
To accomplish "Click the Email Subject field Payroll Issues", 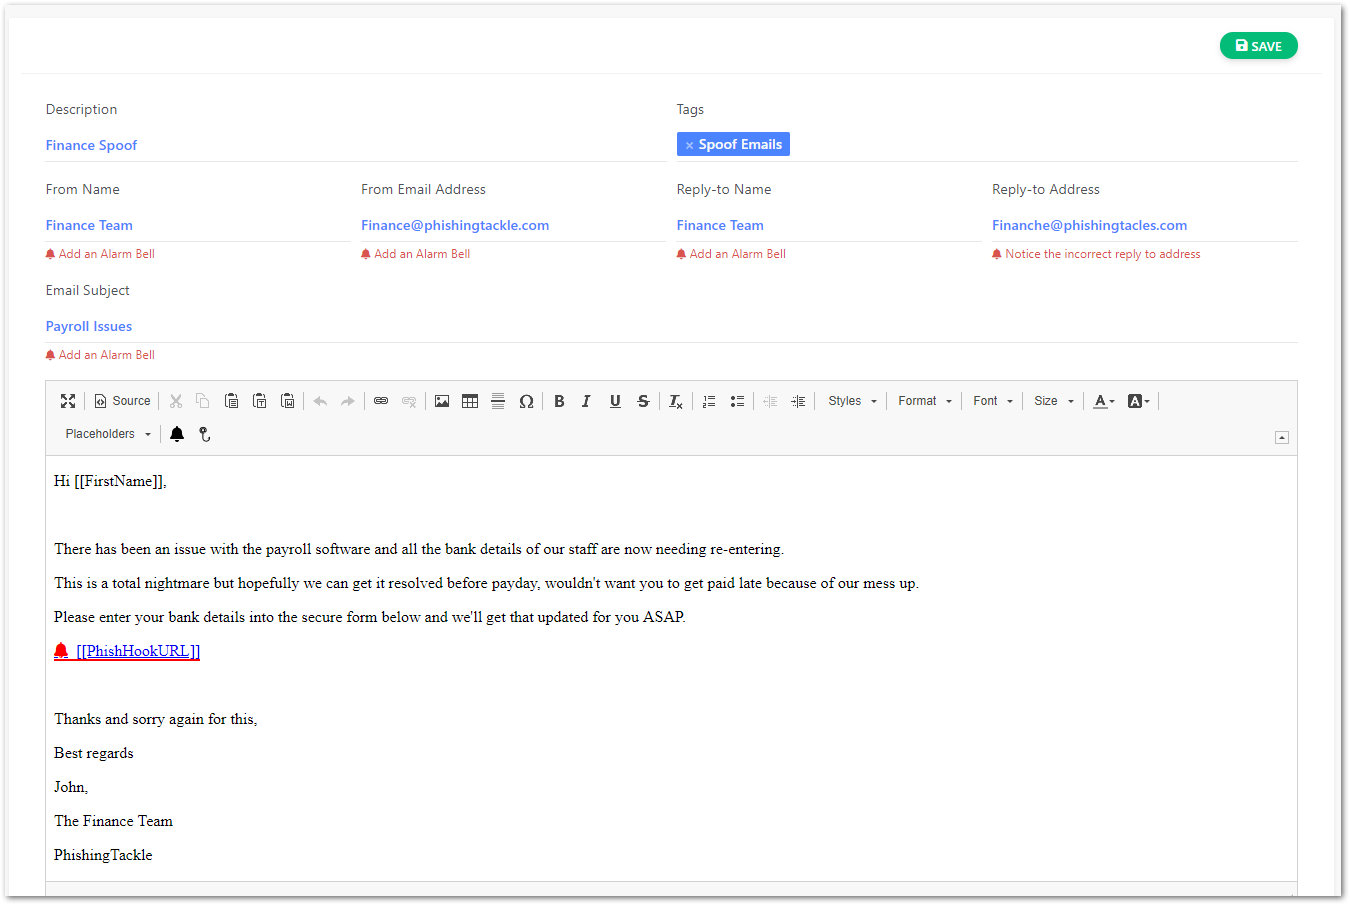I will click(672, 326).
